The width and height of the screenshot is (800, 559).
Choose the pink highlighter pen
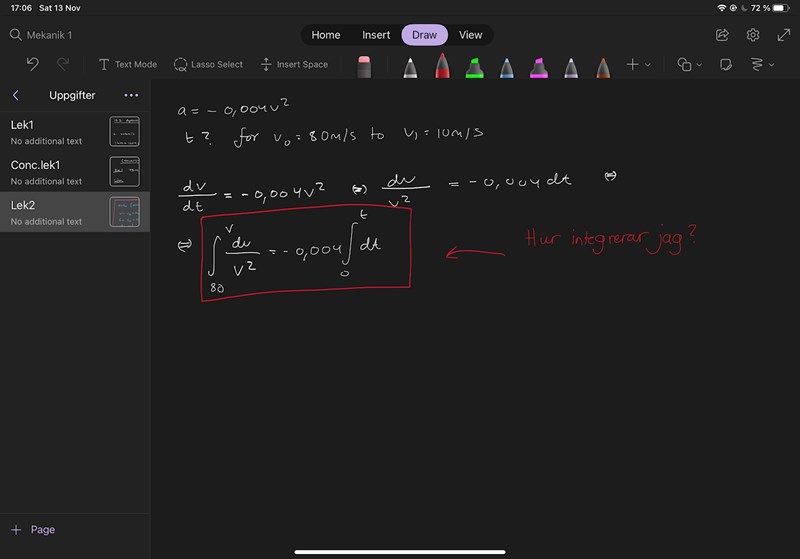(x=538, y=65)
